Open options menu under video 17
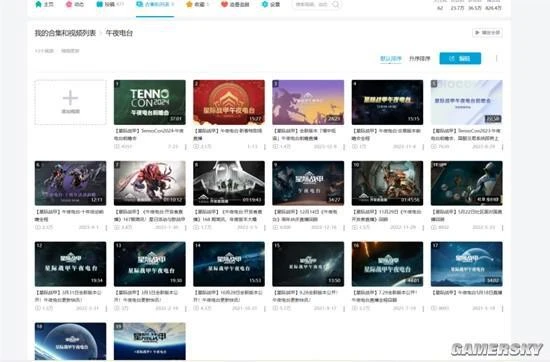This screenshot has width=550, height=362. [502, 308]
